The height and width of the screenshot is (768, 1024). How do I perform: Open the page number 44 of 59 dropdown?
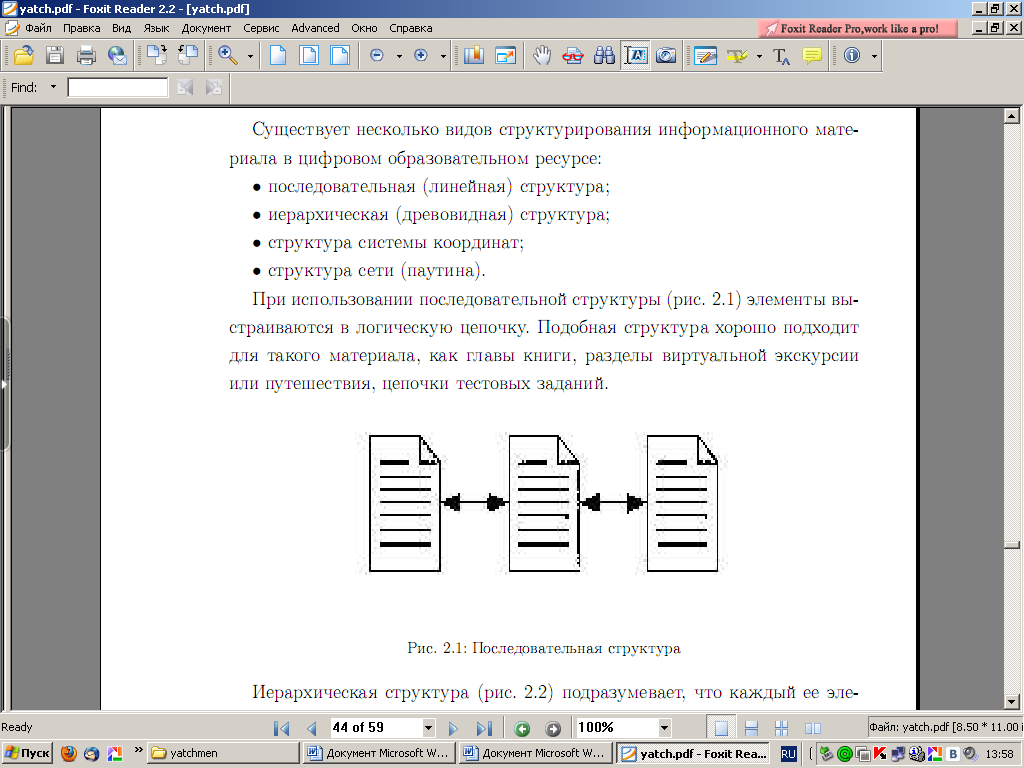pyautogui.click(x=428, y=728)
